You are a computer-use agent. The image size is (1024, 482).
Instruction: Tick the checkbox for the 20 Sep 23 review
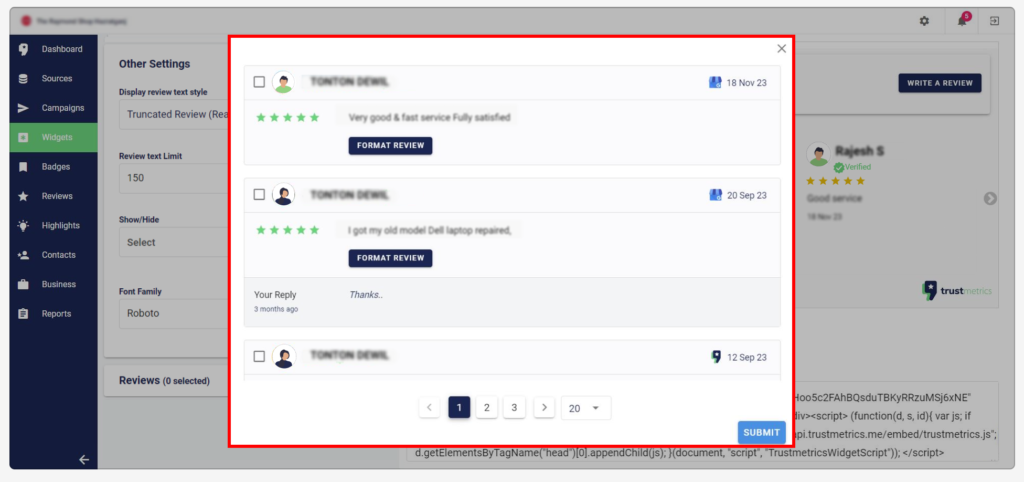pyautogui.click(x=259, y=195)
